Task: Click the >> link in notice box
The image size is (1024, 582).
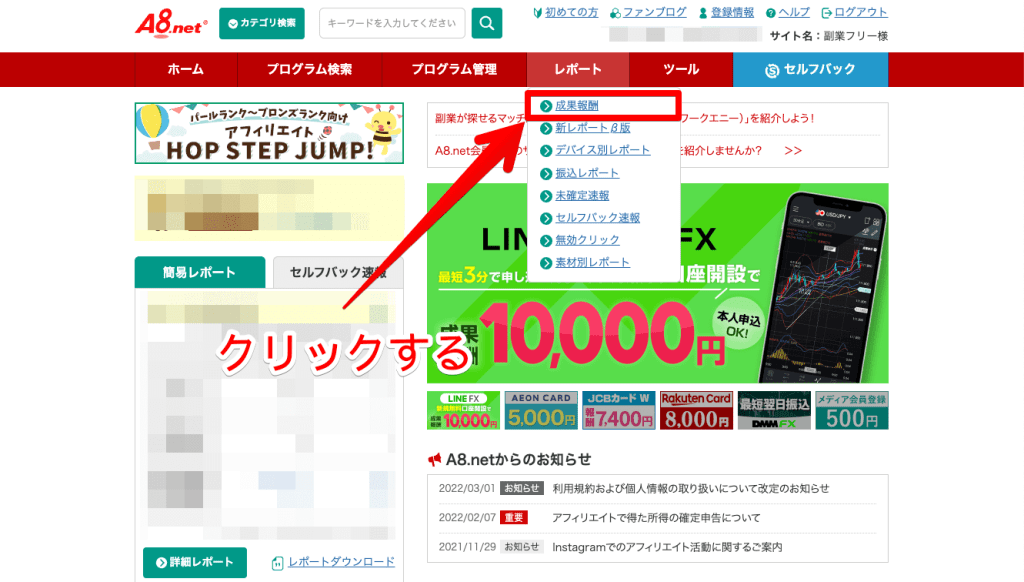Action: 793,151
